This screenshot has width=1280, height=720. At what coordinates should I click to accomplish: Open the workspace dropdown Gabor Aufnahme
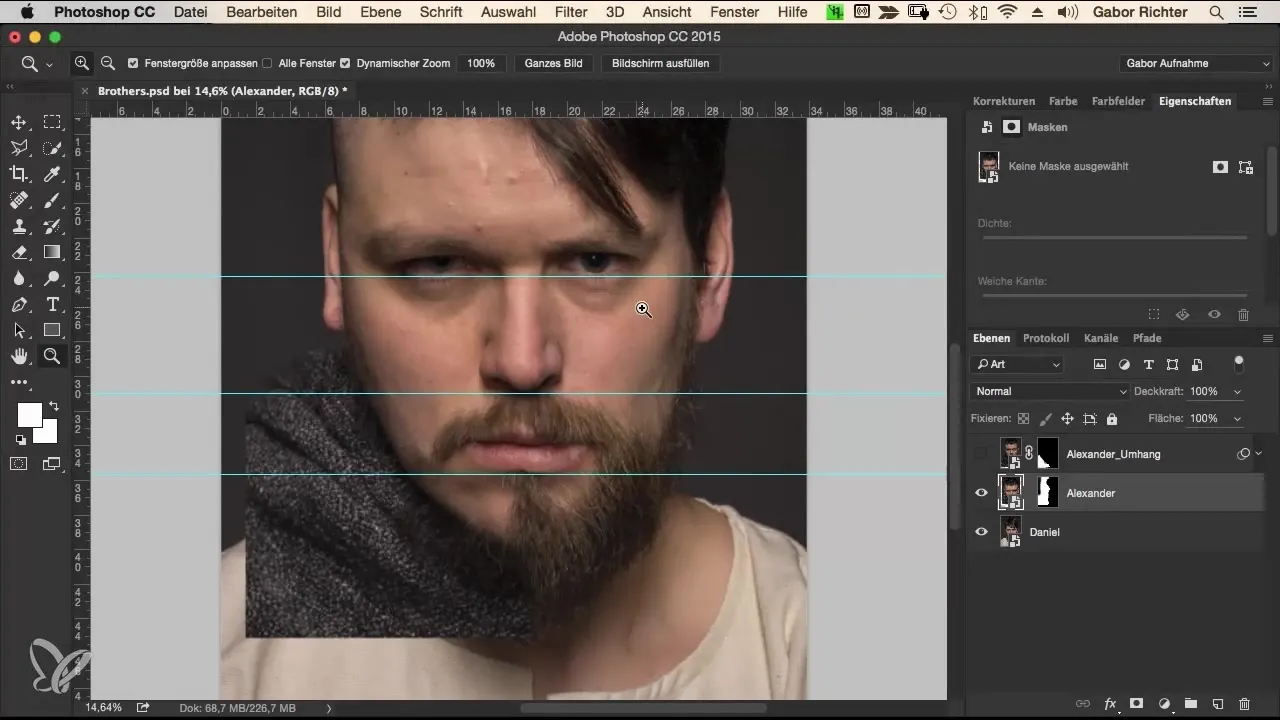coord(1195,63)
